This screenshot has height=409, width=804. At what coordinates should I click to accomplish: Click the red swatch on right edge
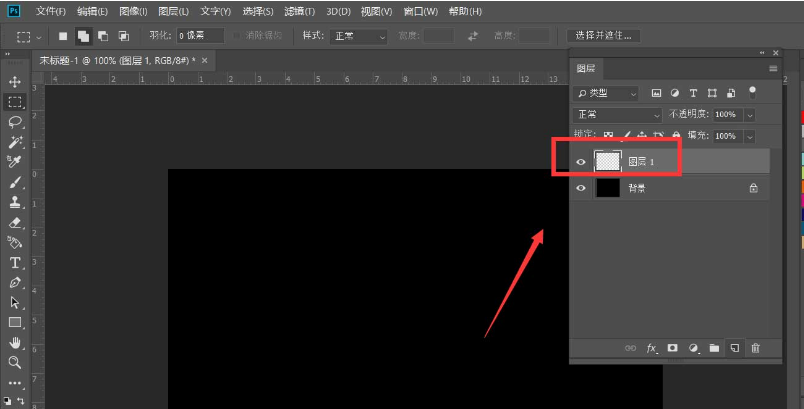[x=802, y=117]
